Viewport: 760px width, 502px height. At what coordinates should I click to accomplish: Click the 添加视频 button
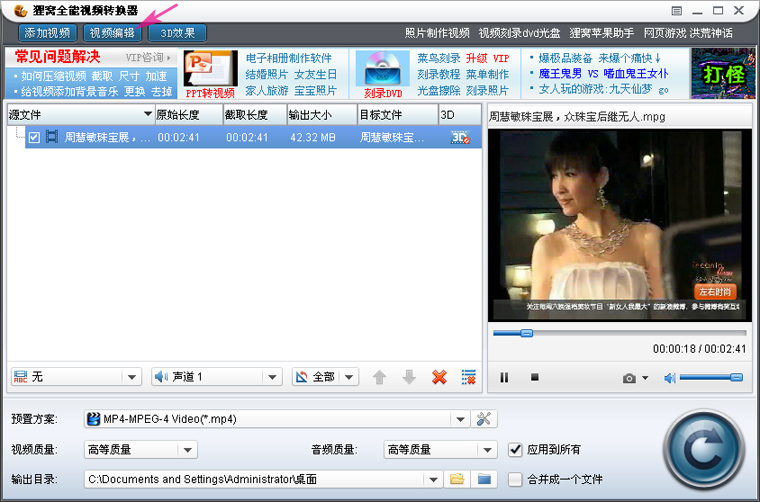click(48, 33)
